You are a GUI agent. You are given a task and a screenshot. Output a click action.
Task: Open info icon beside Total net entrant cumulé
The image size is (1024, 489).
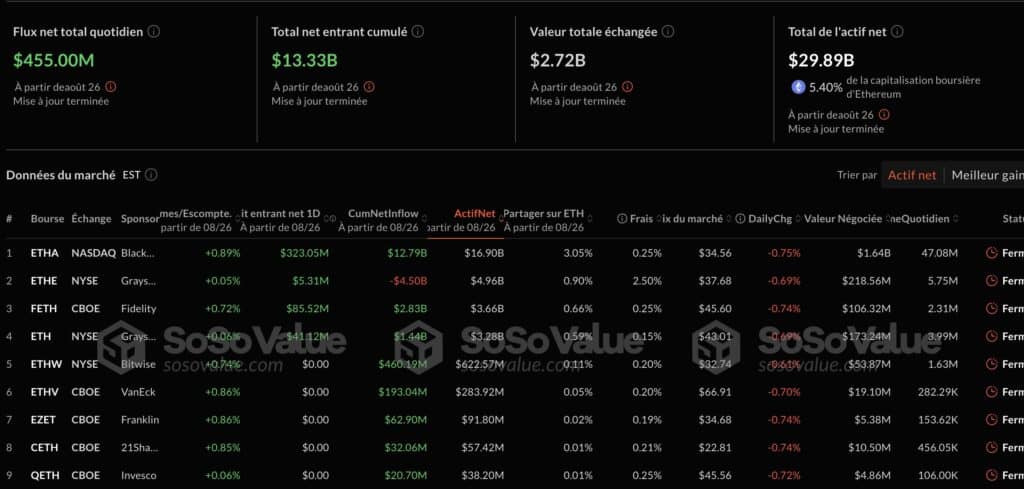(x=418, y=31)
